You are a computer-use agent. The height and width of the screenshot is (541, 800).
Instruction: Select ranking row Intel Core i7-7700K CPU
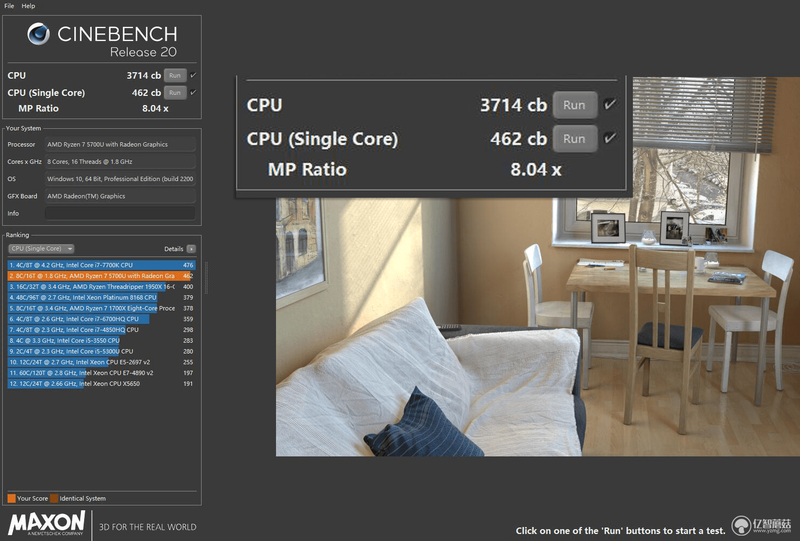click(101, 265)
